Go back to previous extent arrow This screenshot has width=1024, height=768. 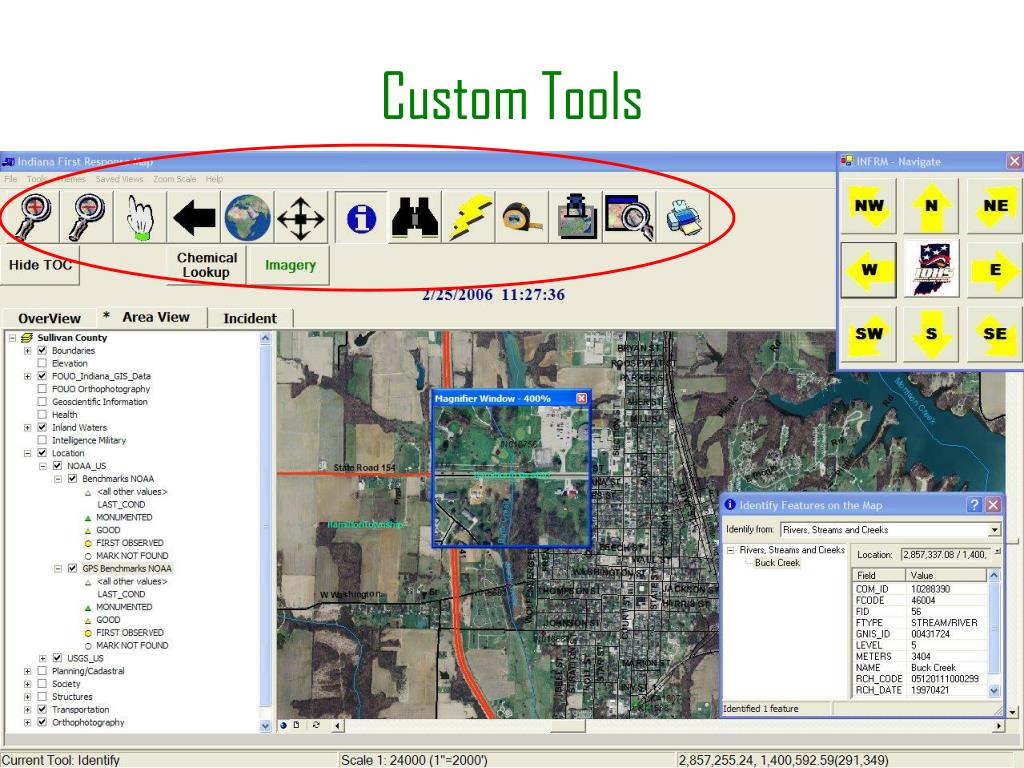194,216
